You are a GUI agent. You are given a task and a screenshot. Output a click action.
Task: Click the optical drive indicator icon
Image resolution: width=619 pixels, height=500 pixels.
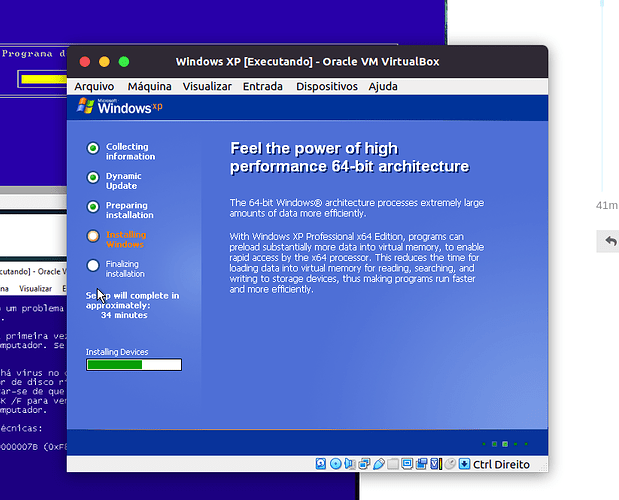335,464
